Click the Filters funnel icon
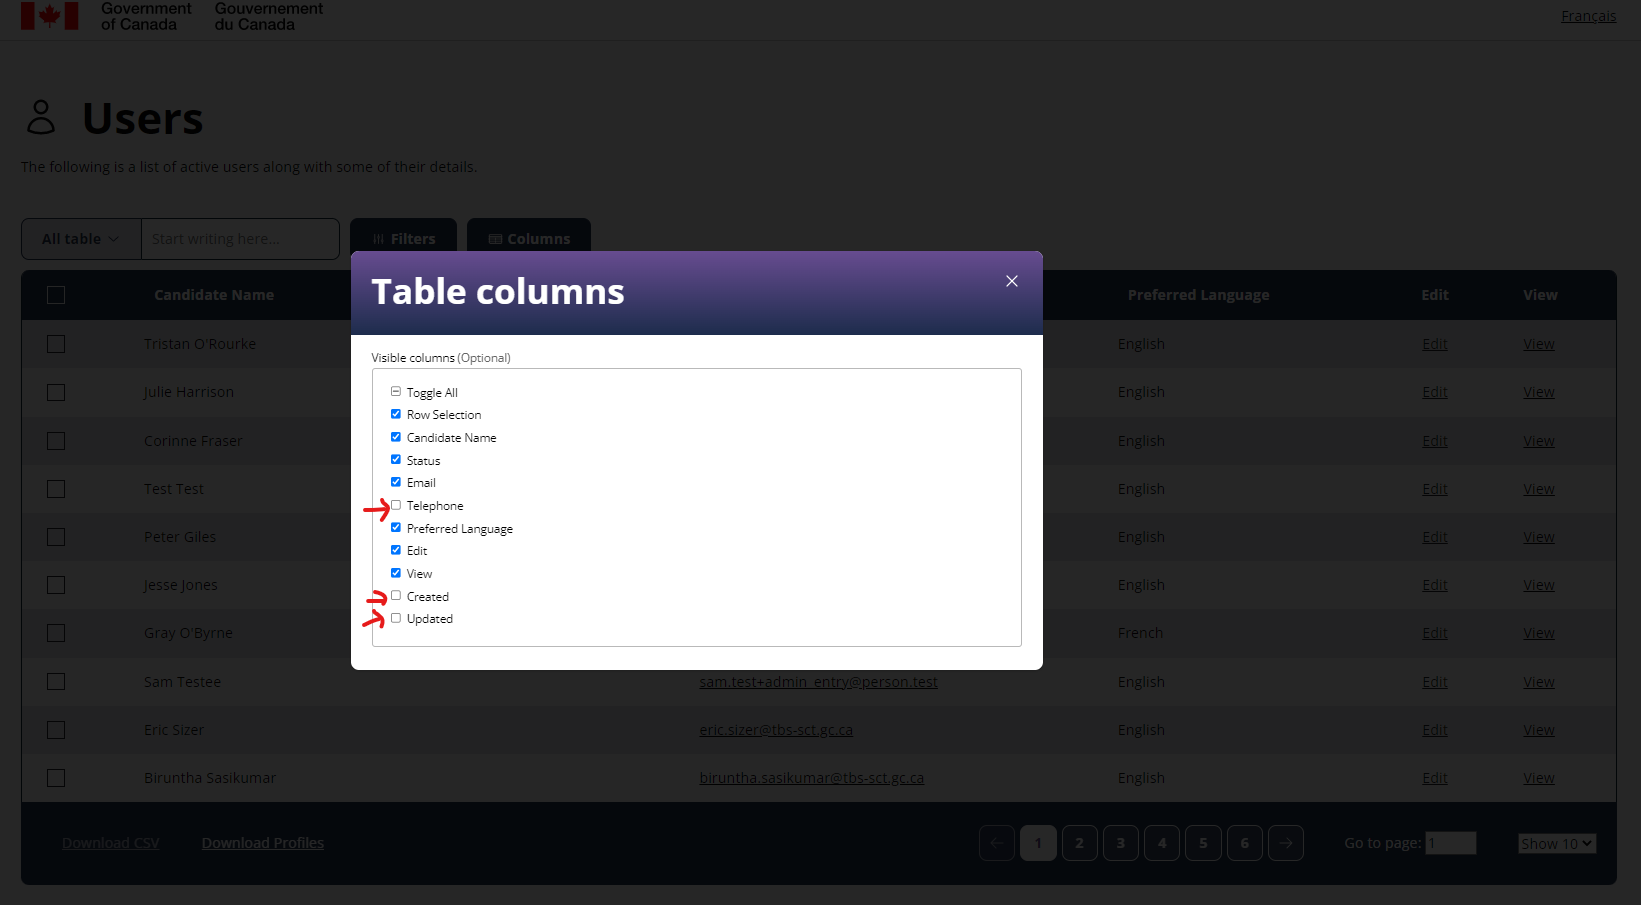 (x=378, y=238)
